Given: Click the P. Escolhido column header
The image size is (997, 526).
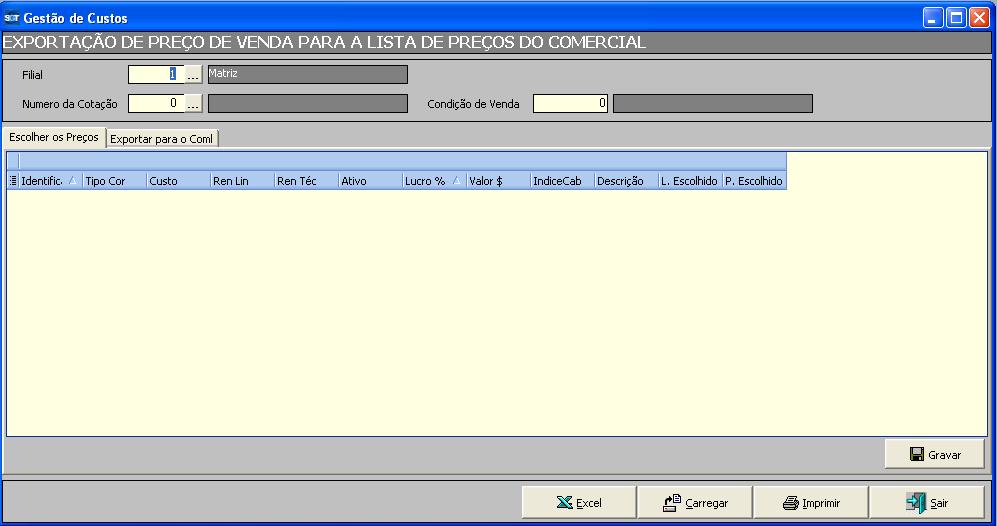Looking at the screenshot, I should [x=754, y=181].
